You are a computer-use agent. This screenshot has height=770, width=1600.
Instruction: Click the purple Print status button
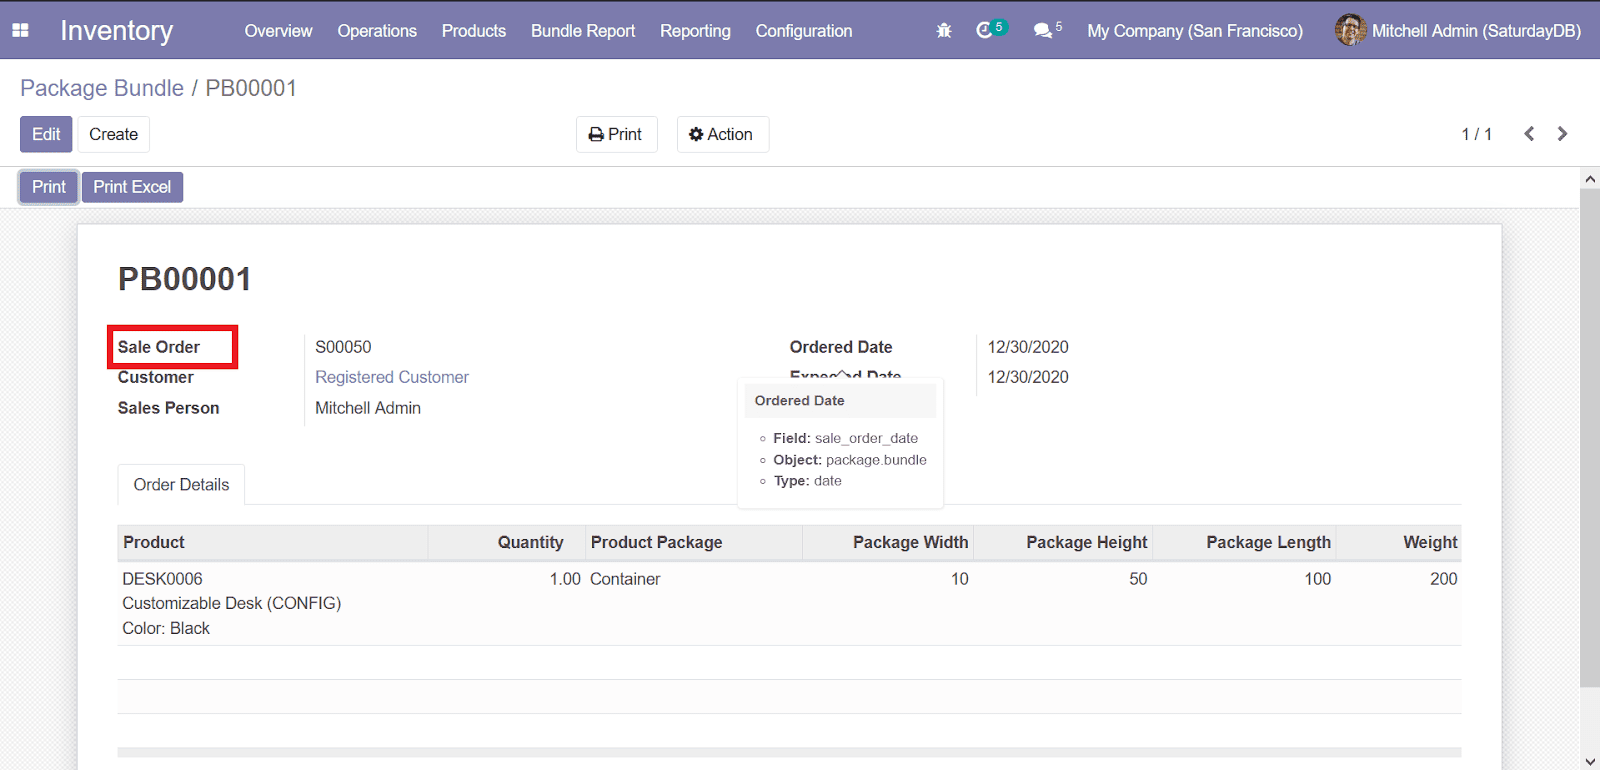pos(49,187)
